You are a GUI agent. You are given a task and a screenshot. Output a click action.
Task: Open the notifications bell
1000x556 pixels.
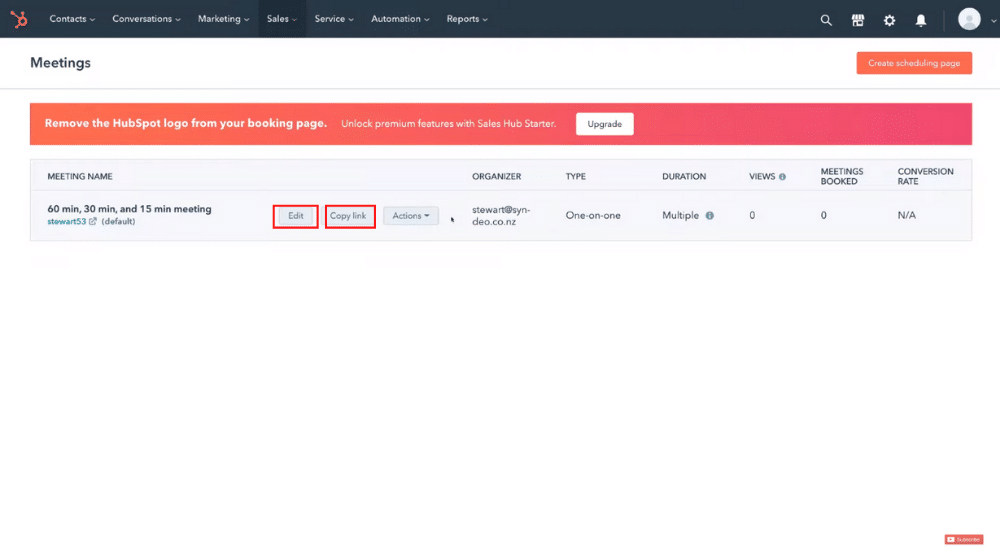(921, 20)
